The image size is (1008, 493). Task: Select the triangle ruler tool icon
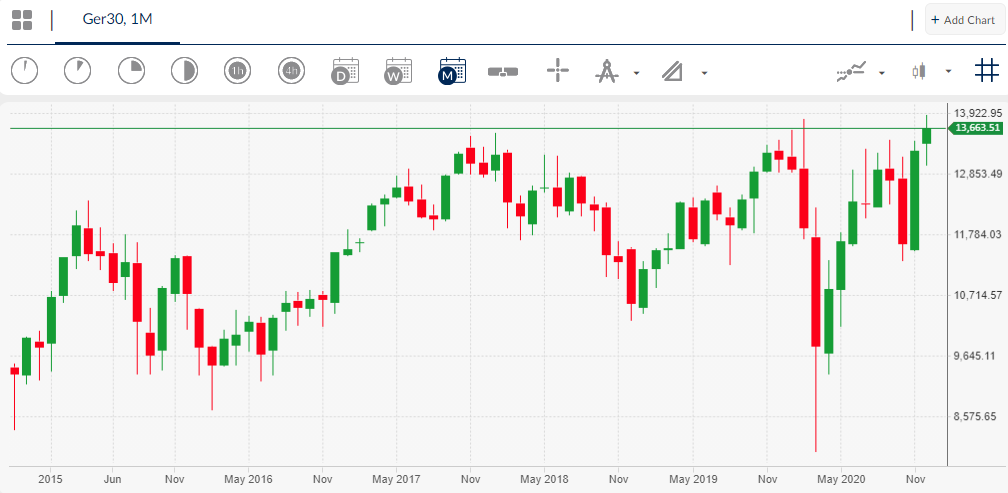pos(673,71)
